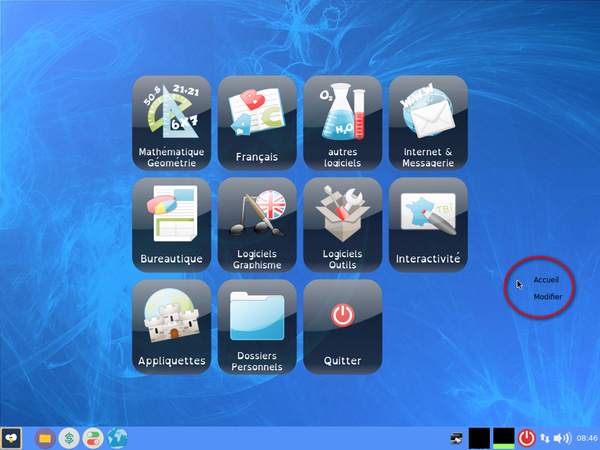Open the green dollar-sign taskbar app
Image resolution: width=600 pixels, height=450 pixels.
tap(69, 438)
